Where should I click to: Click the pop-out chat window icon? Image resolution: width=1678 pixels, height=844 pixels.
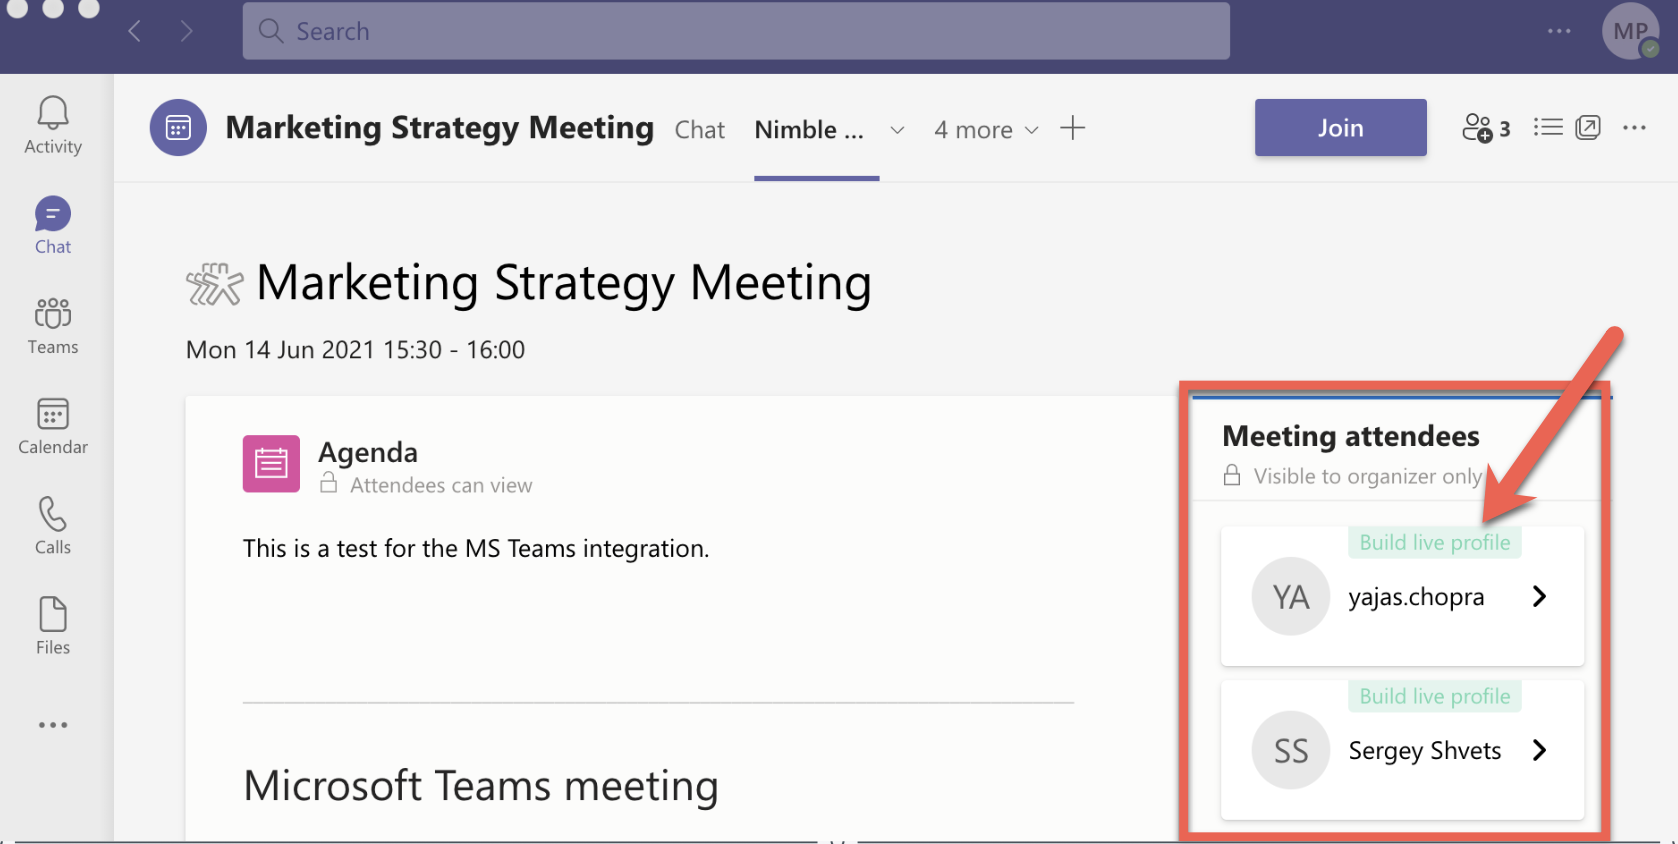tap(1588, 128)
